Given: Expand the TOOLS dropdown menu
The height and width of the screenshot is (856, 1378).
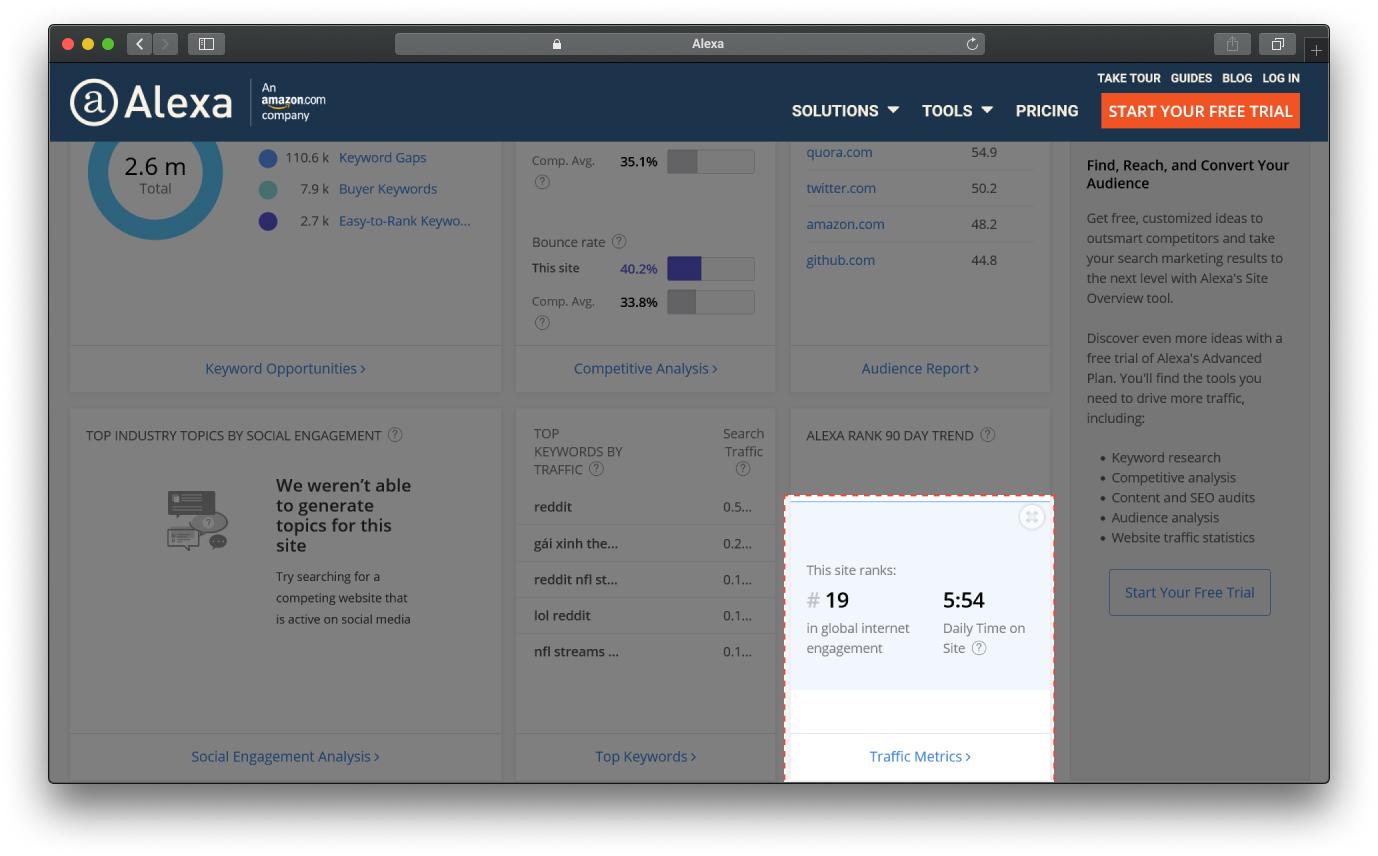Looking at the screenshot, I should [x=957, y=111].
